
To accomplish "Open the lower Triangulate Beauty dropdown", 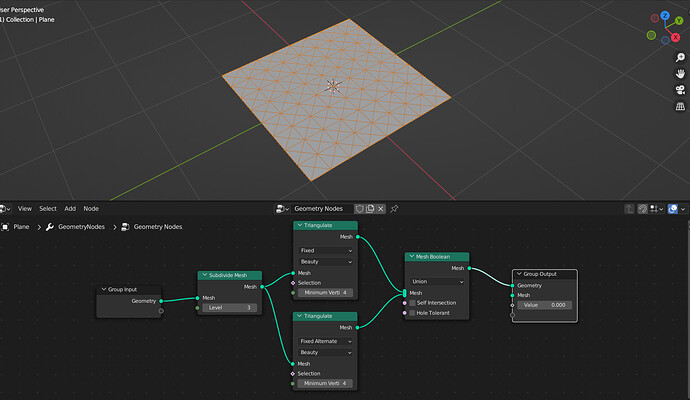I will [326, 352].
